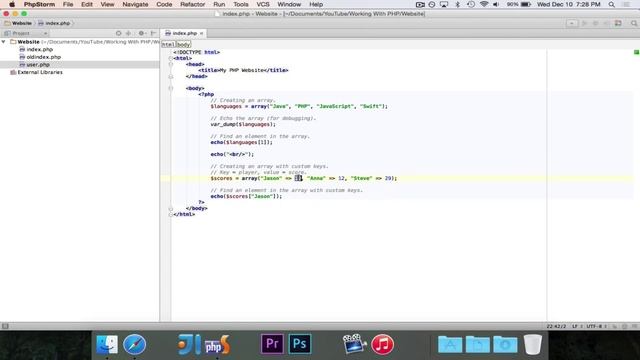The width and height of the screenshot is (640, 360).
Task: Open the Applications folder in dock
Action: [x=450, y=345]
